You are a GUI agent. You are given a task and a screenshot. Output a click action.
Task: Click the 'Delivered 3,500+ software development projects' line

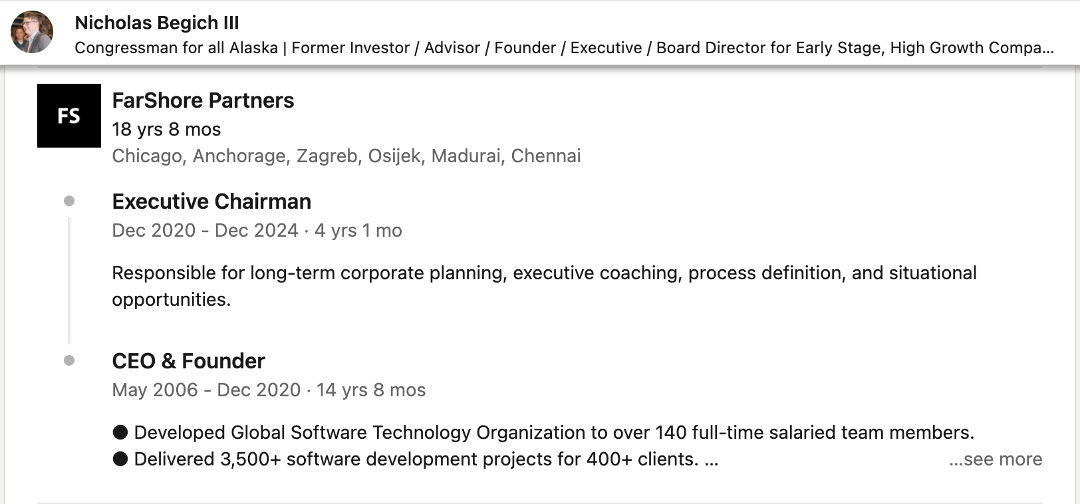click(x=415, y=459)
